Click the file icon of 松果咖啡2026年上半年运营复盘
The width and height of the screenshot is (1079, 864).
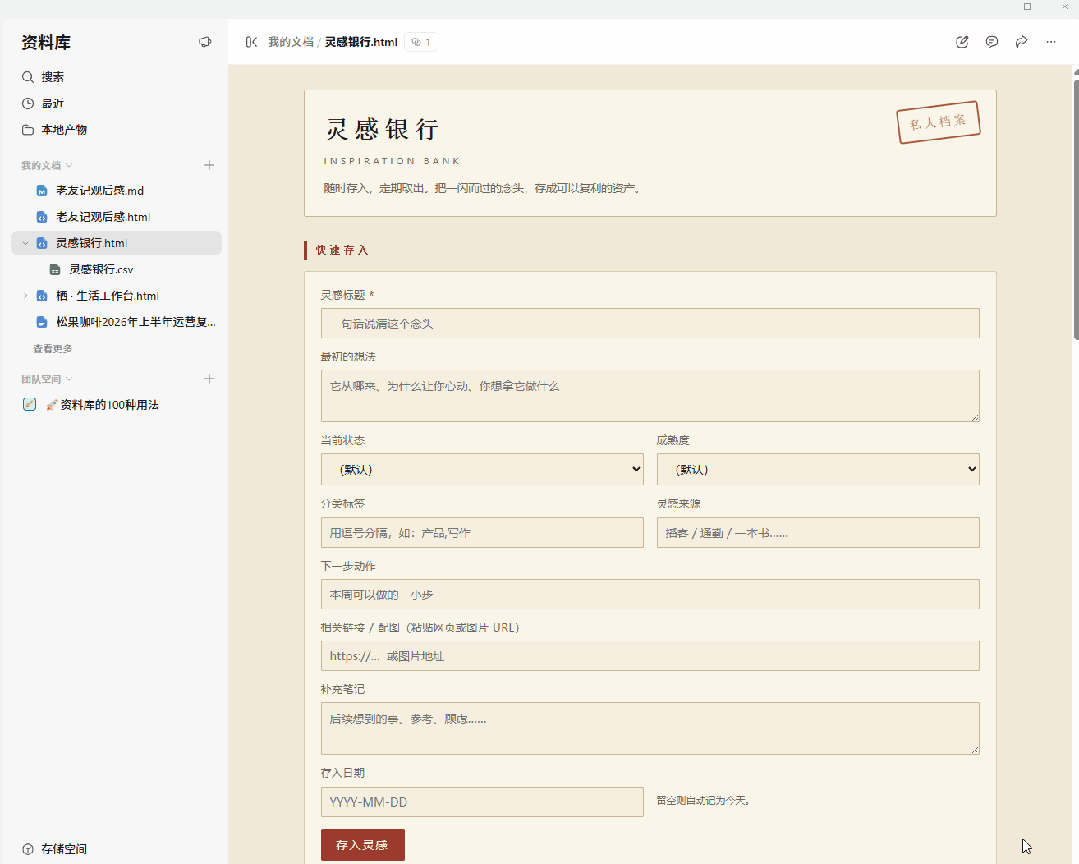[42, 322]
